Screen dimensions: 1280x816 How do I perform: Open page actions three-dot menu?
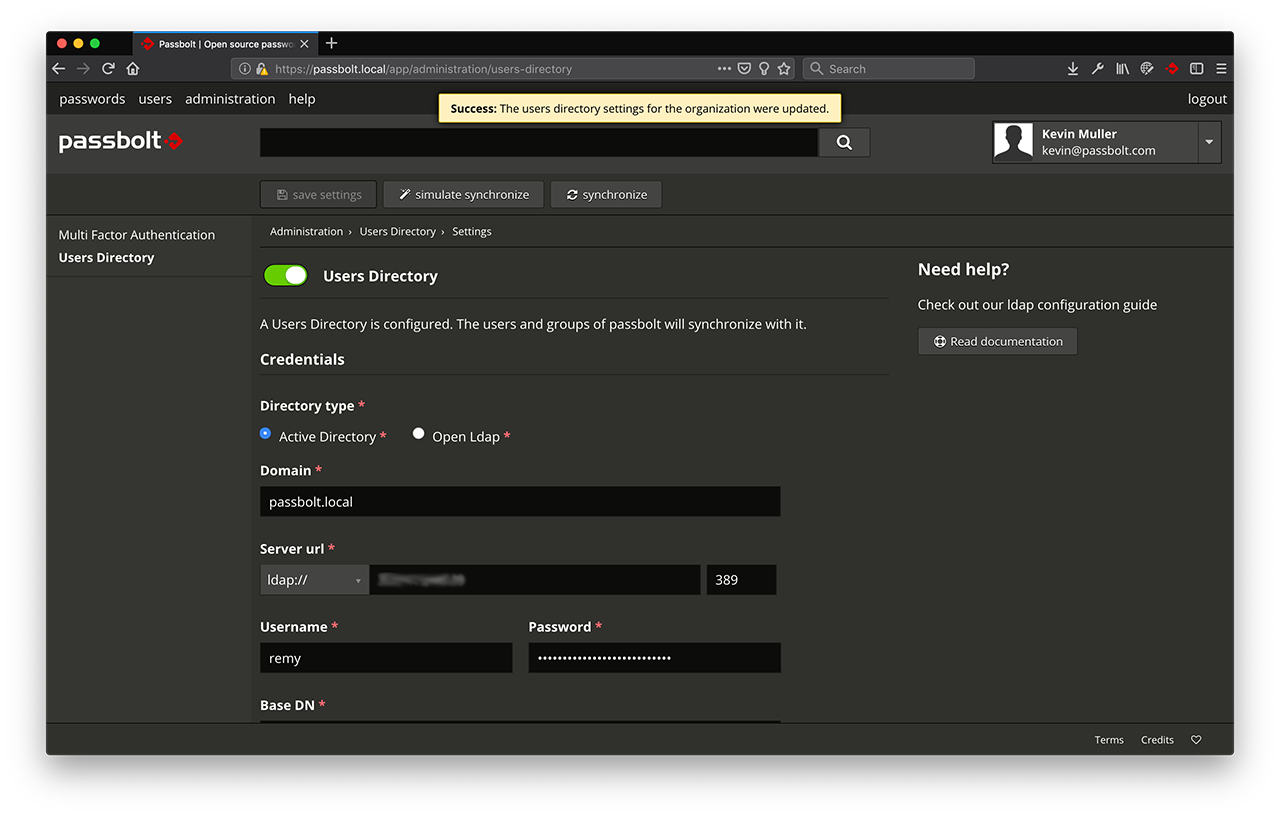(x=724, y=69)
